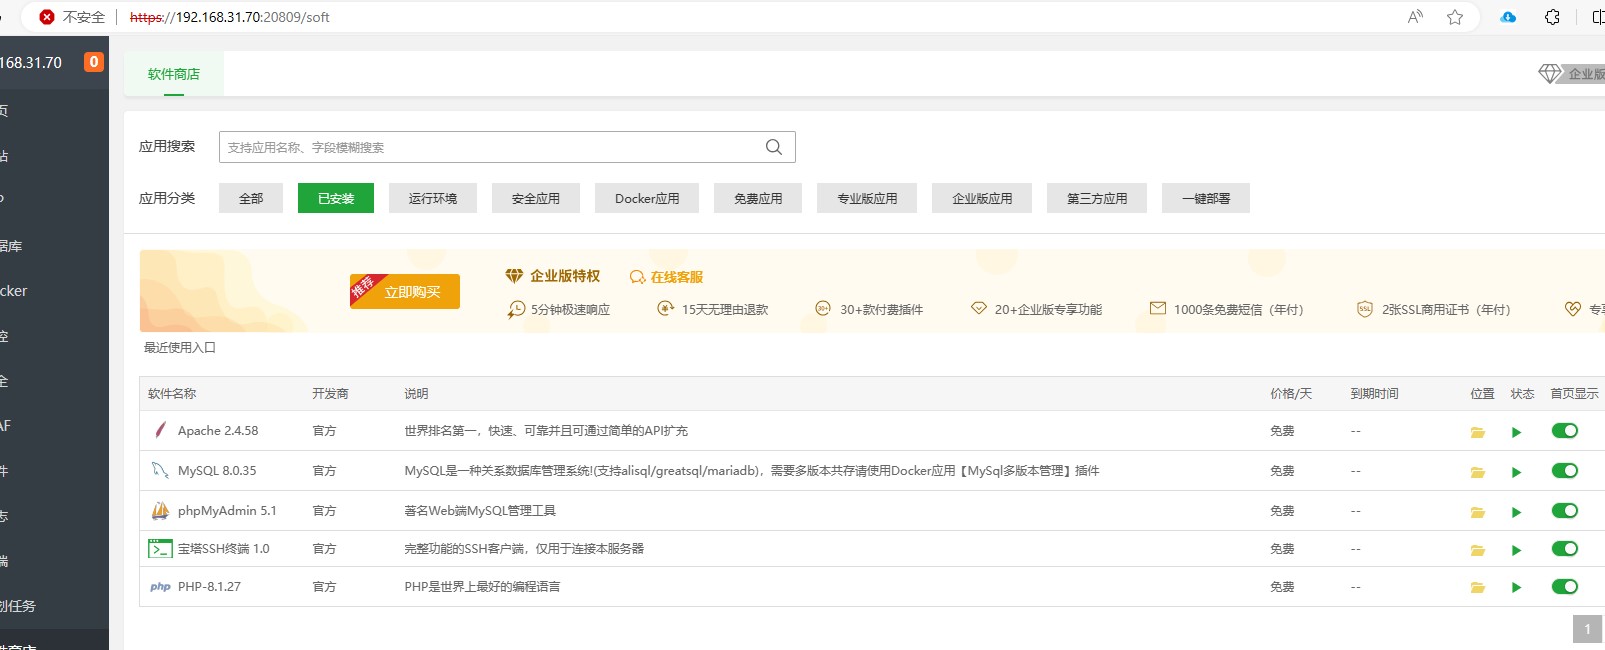Viewport: 1605px width, 650px height.
Task: Click 30+款付费插件 benefit text
Action: (881, 310)
